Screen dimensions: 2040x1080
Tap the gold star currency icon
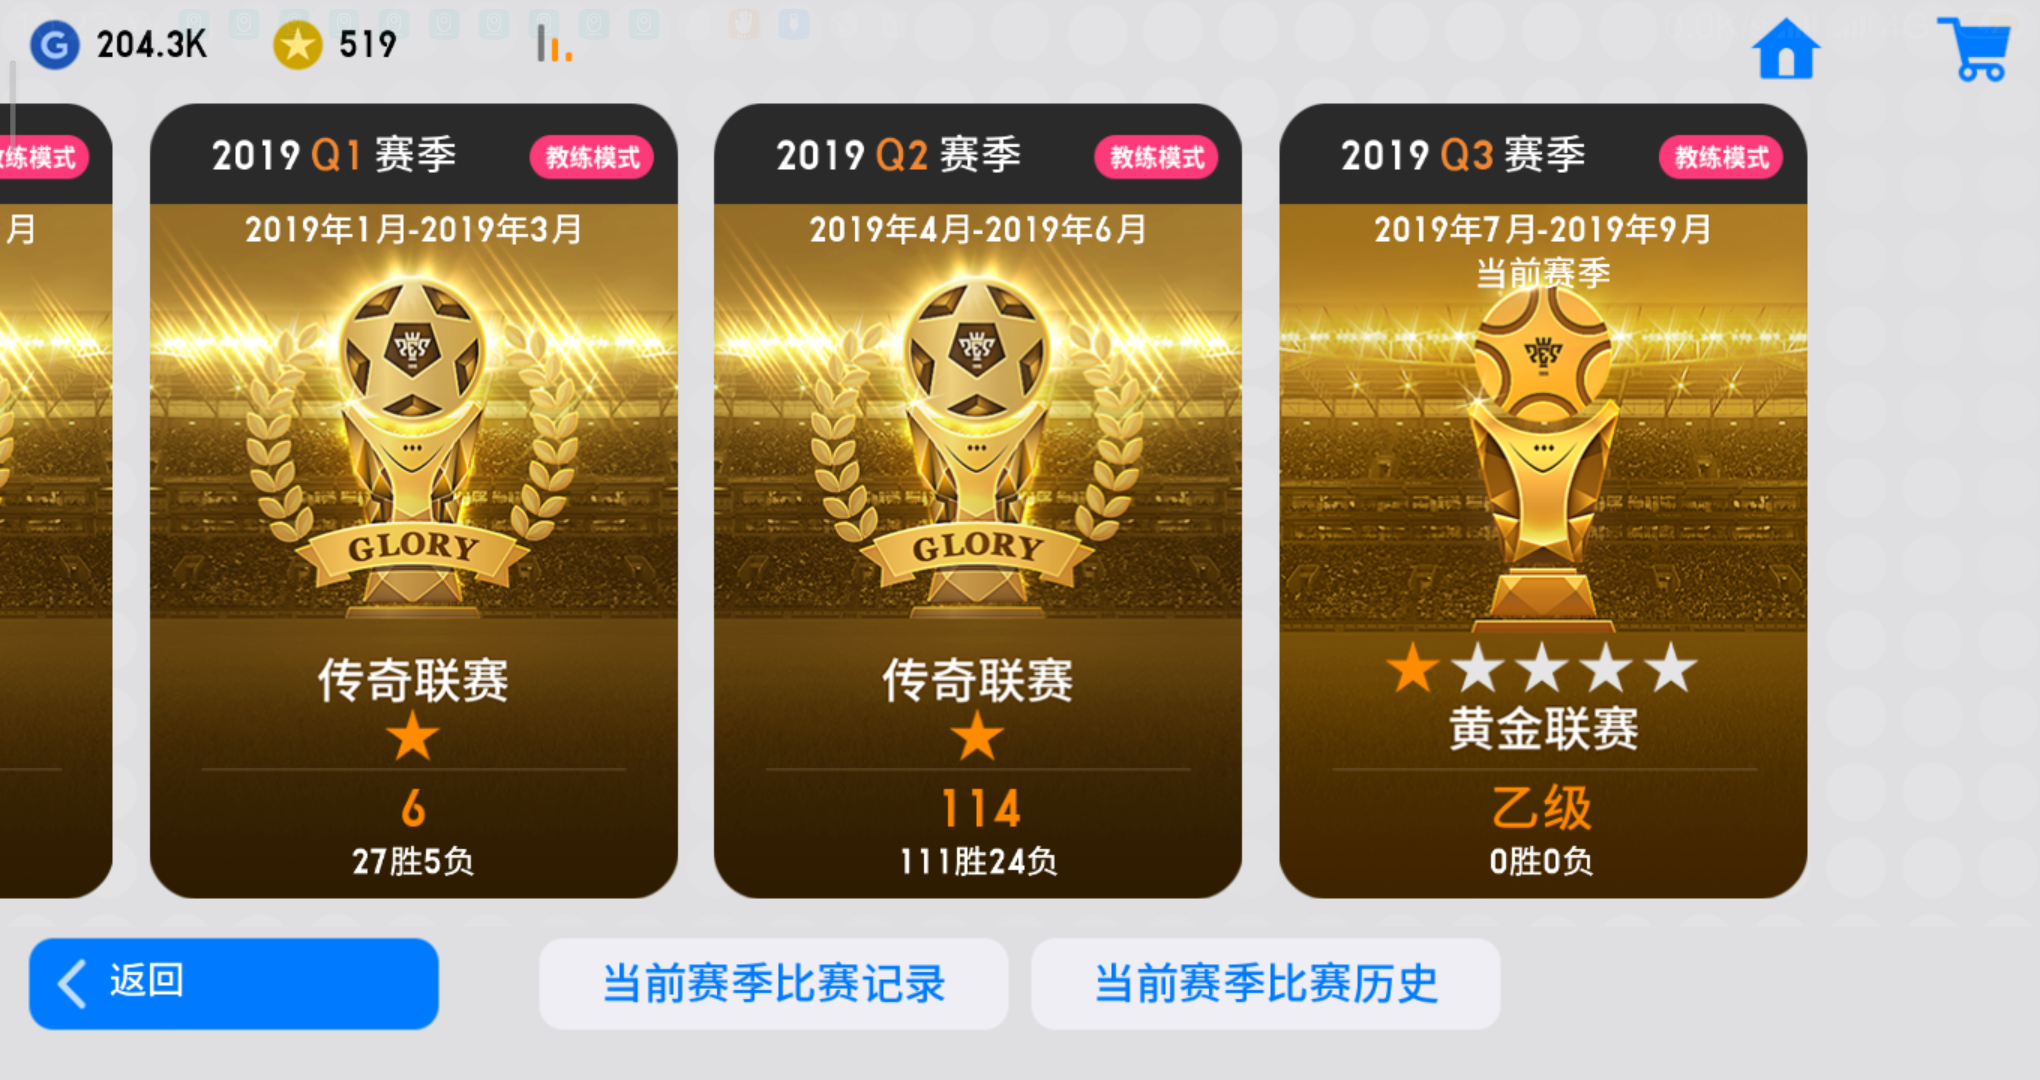(x=297, y=45)
